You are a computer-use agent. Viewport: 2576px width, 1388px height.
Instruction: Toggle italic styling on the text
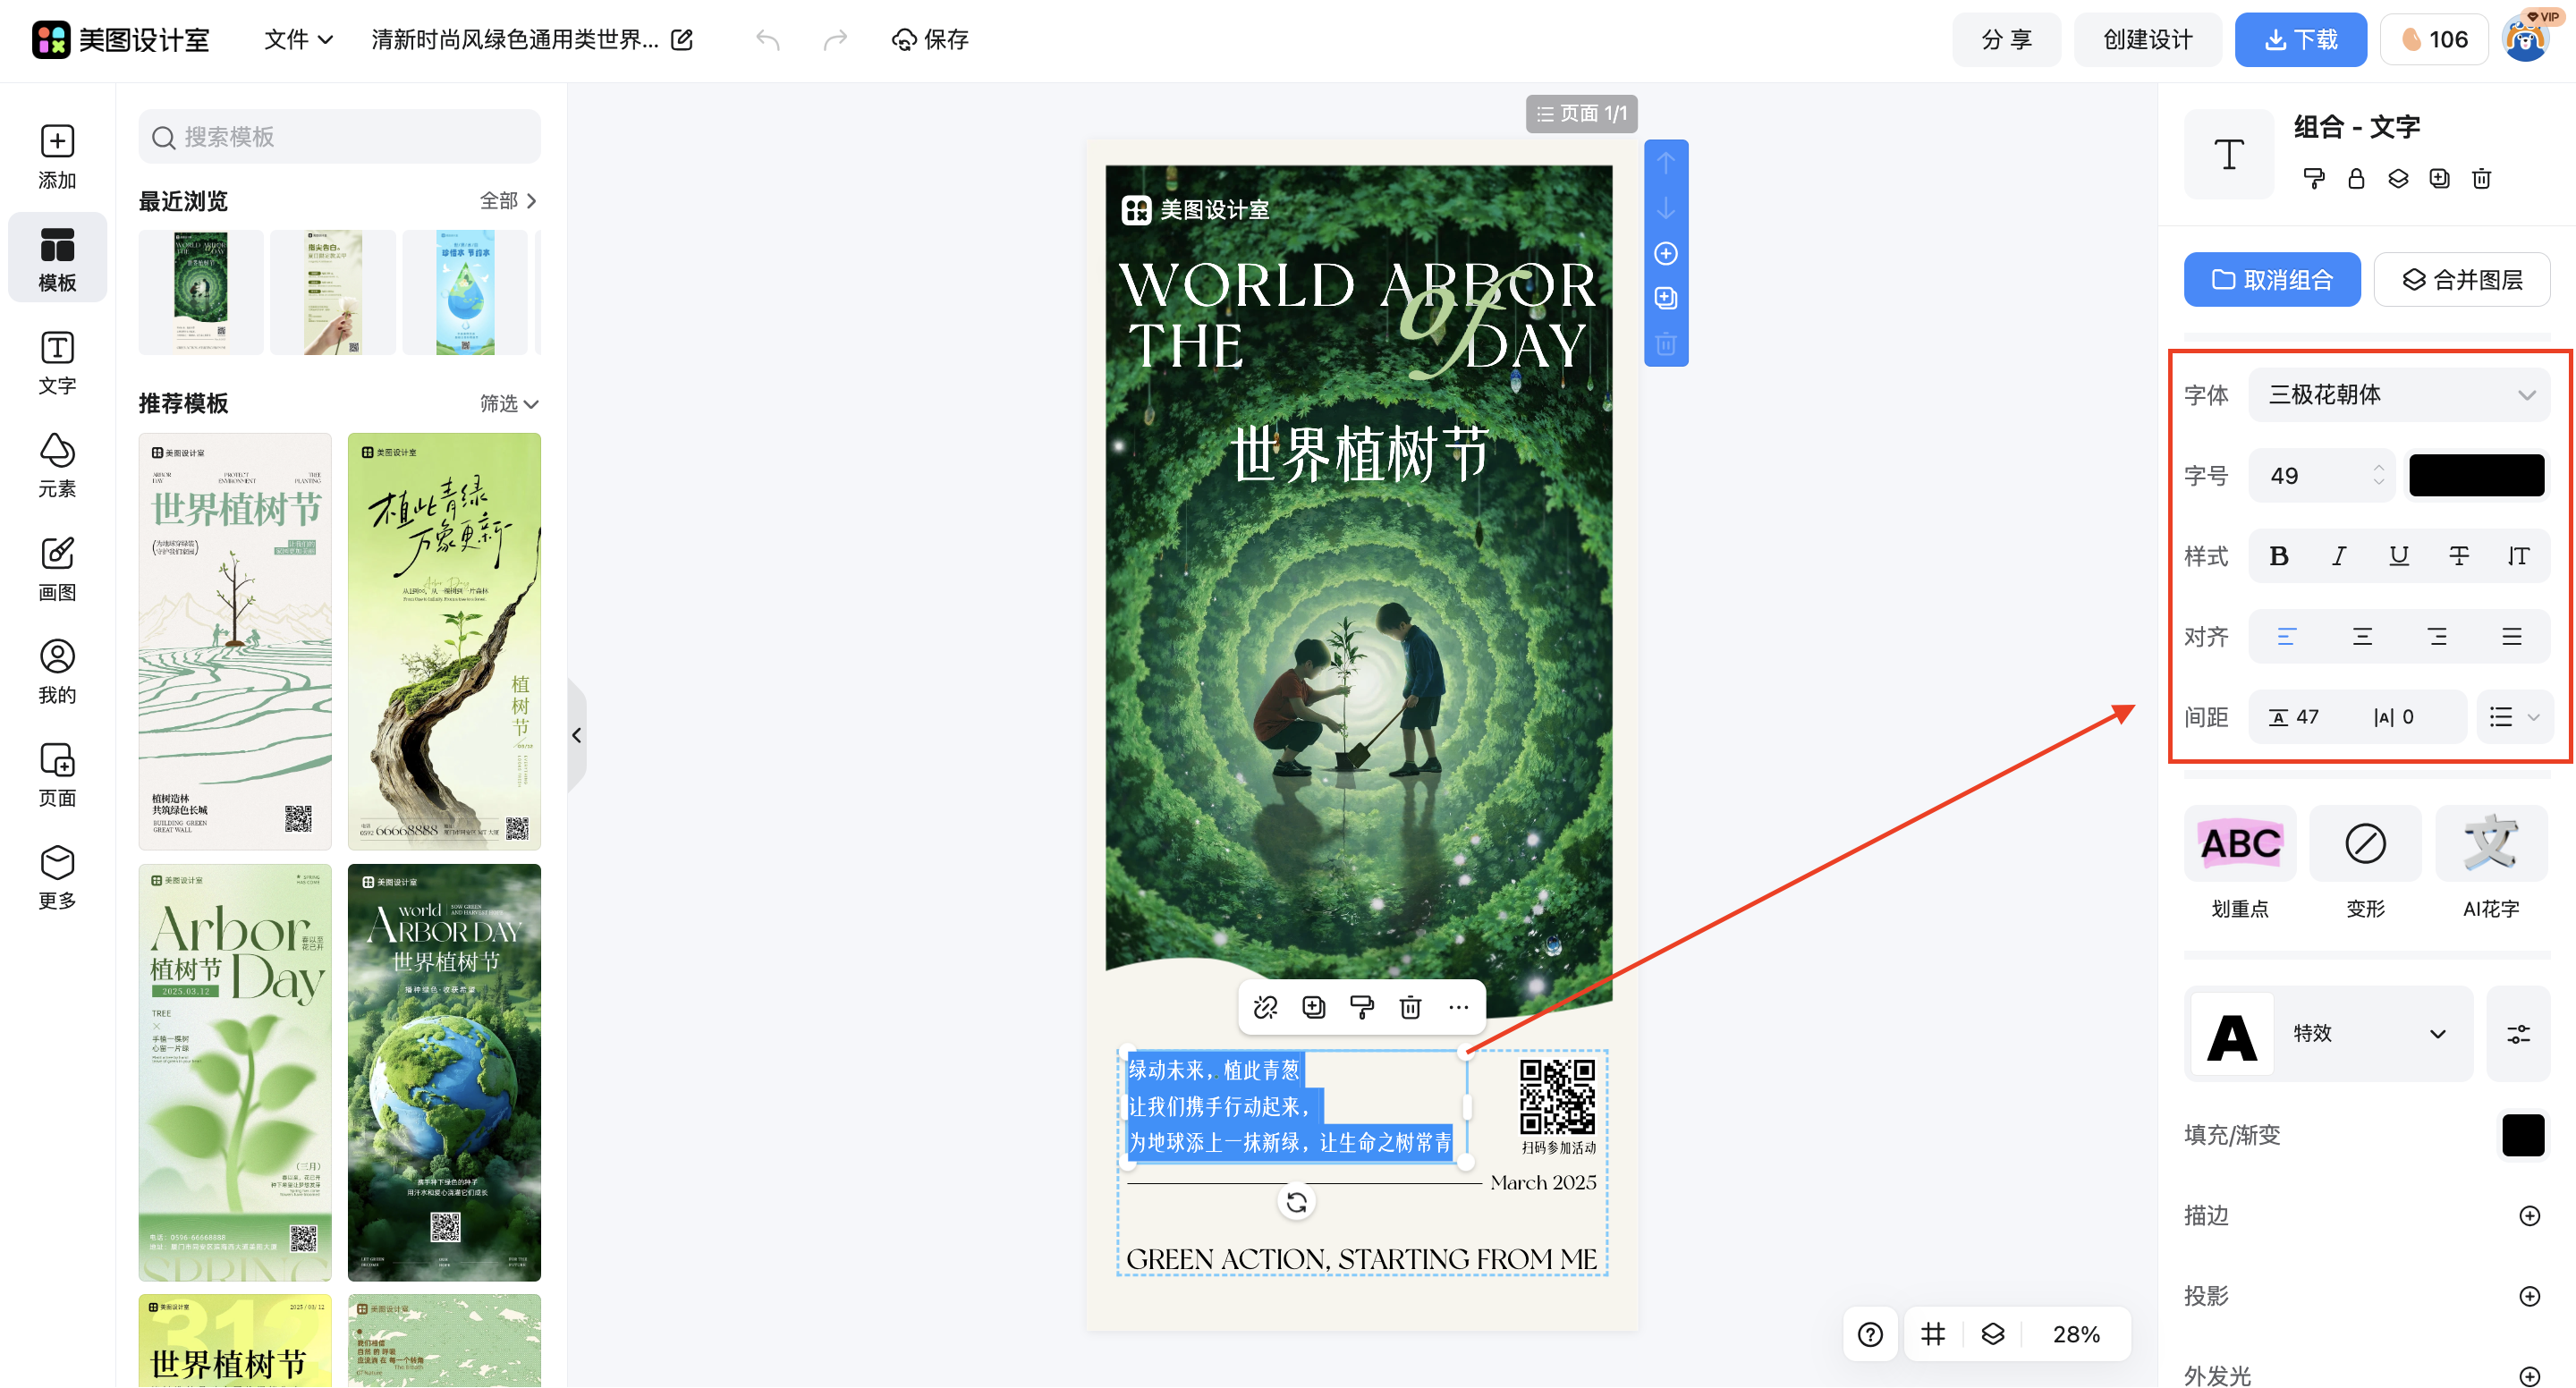2339,556
